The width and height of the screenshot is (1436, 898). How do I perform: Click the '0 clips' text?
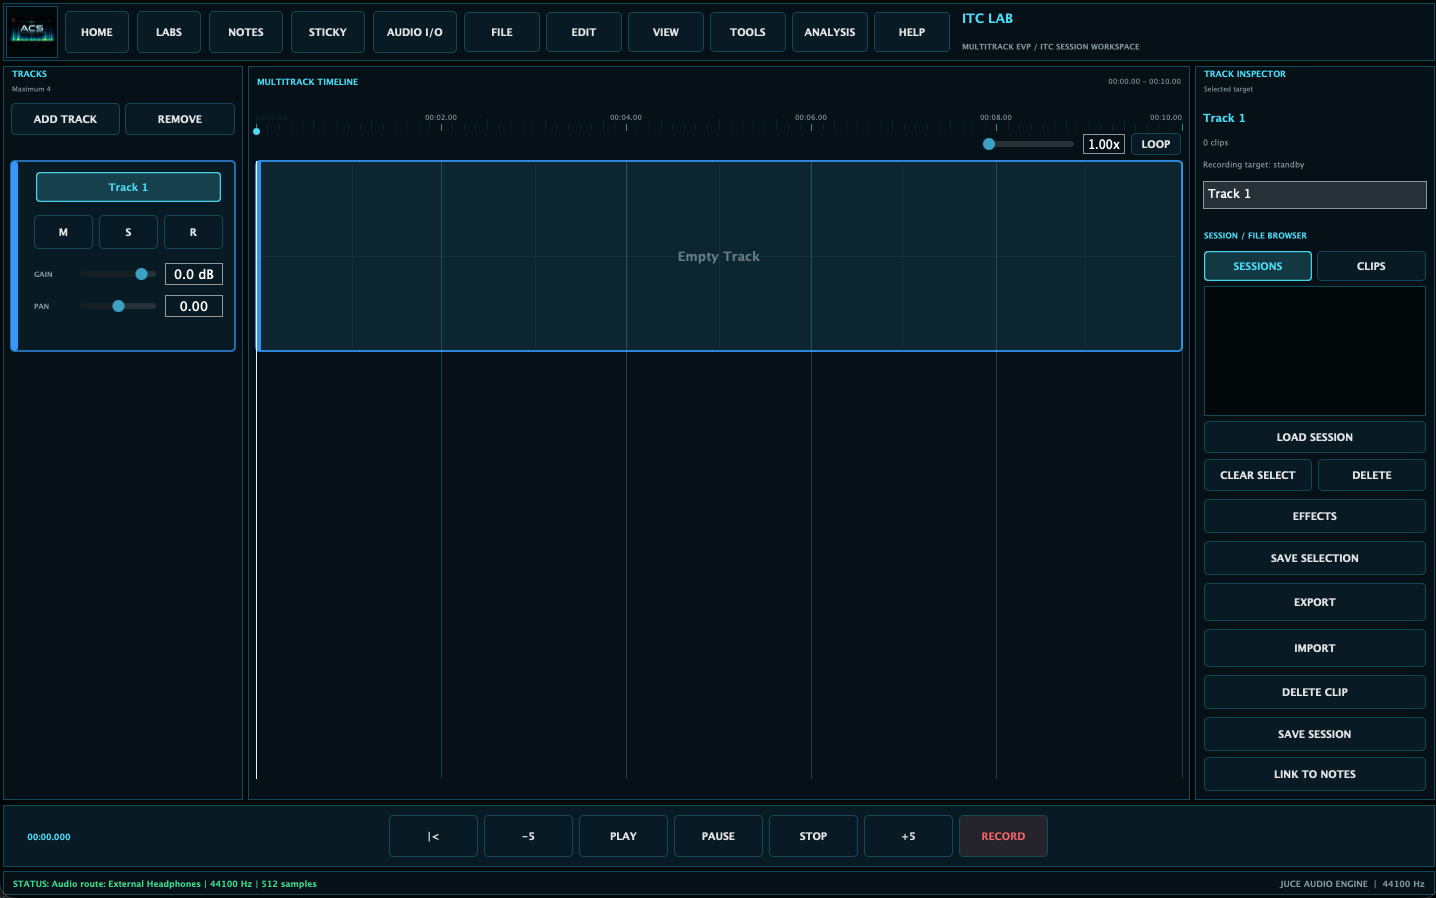(x=1215, y=143)
